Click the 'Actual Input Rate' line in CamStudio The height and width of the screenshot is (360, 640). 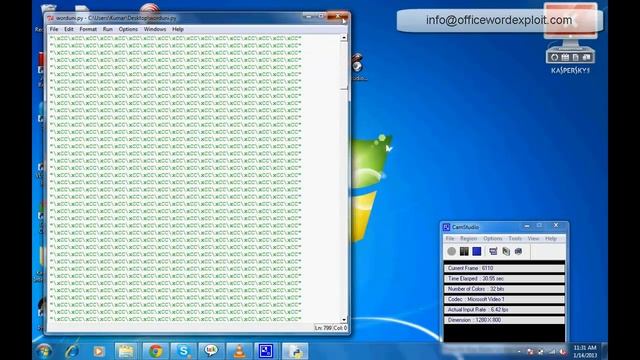[x=504, y=310]
